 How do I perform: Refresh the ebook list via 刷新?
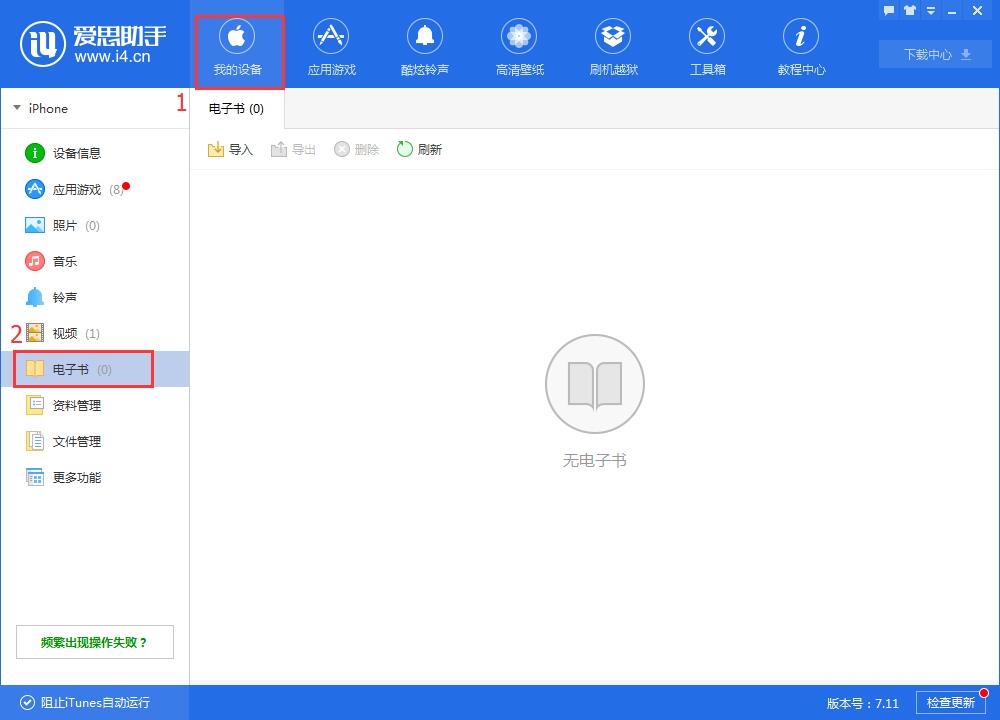419,148
